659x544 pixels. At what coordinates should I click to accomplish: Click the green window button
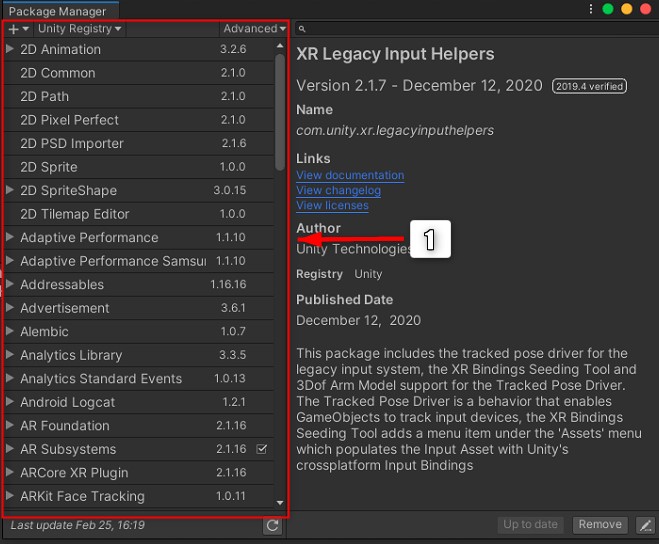(x=608, y=9)
